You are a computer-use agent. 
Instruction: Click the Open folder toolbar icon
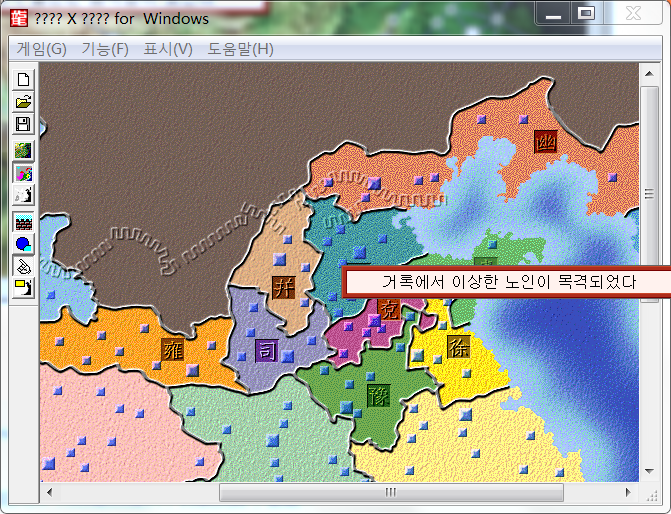tap(23, 102)
